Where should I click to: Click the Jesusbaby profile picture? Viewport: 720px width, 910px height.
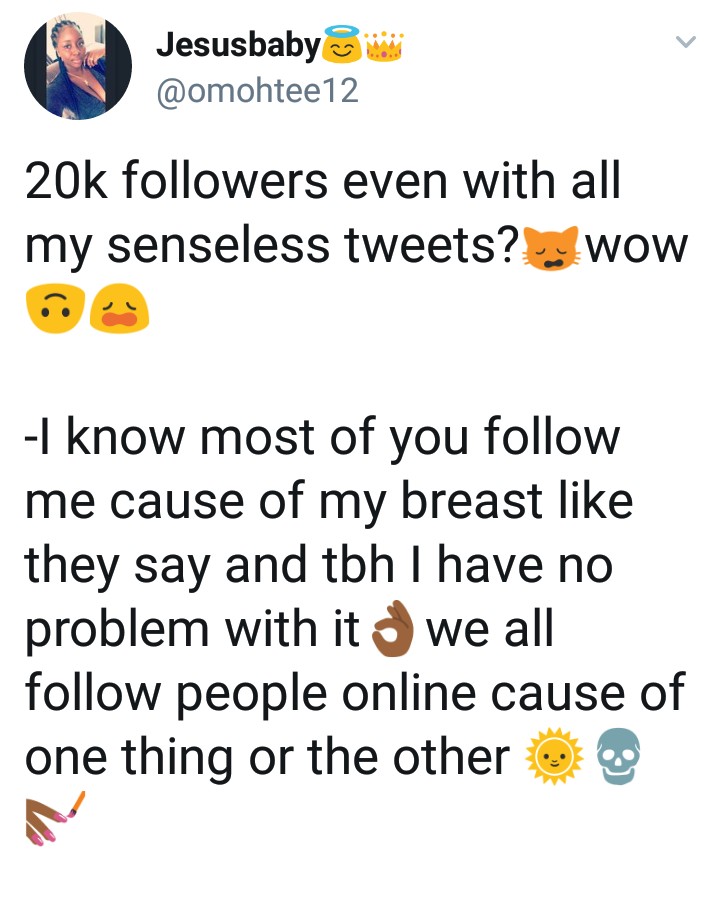[x=78, y=65]
